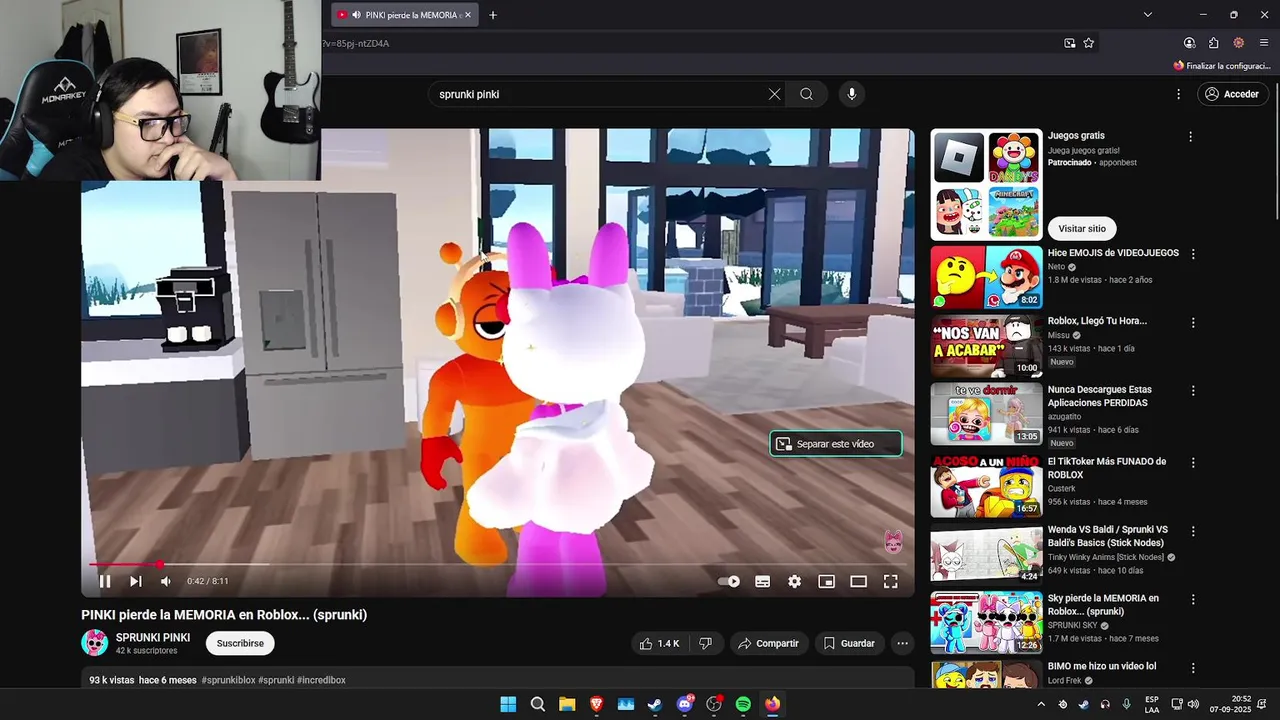Pause the video with the pause button
Image resolution: width=1280 pixels, height=720 pixels.
coord(104,581)
